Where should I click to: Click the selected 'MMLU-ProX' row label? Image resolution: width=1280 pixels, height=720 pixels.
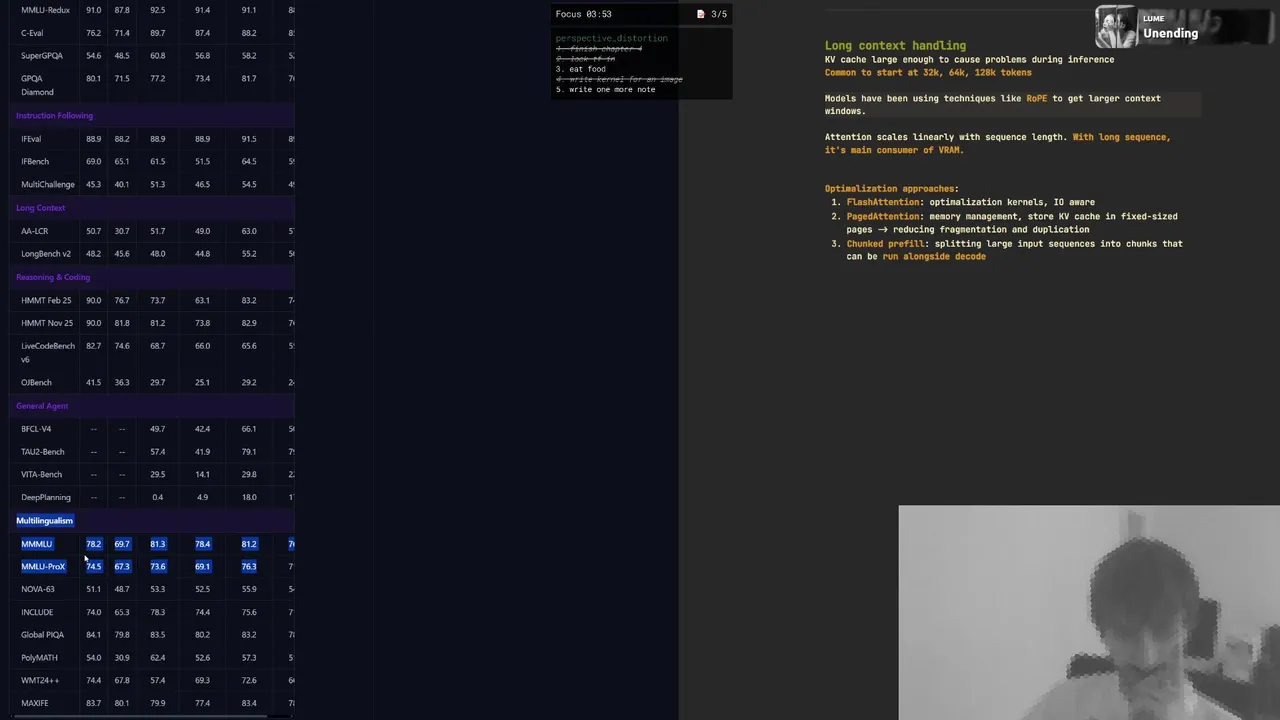click(x=43, y=566)
